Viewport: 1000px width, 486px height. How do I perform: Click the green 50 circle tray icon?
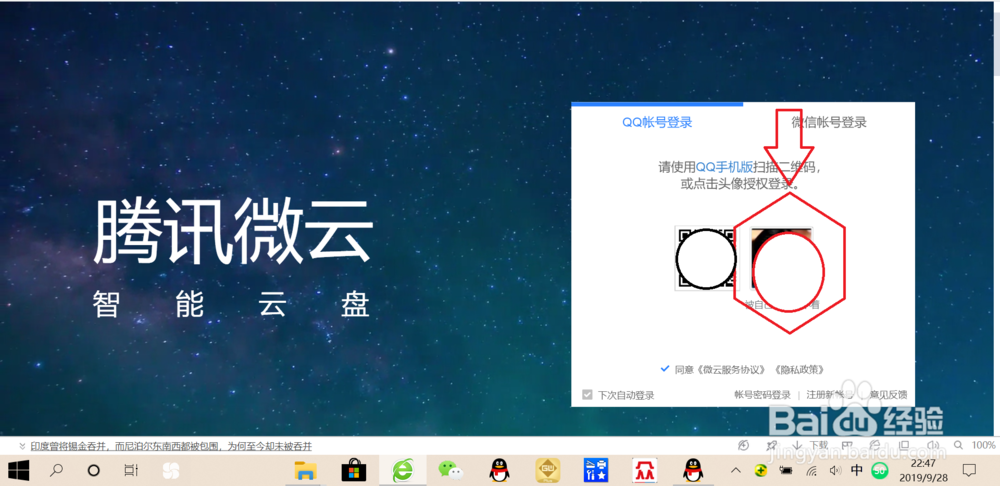[x=880, y=471]
